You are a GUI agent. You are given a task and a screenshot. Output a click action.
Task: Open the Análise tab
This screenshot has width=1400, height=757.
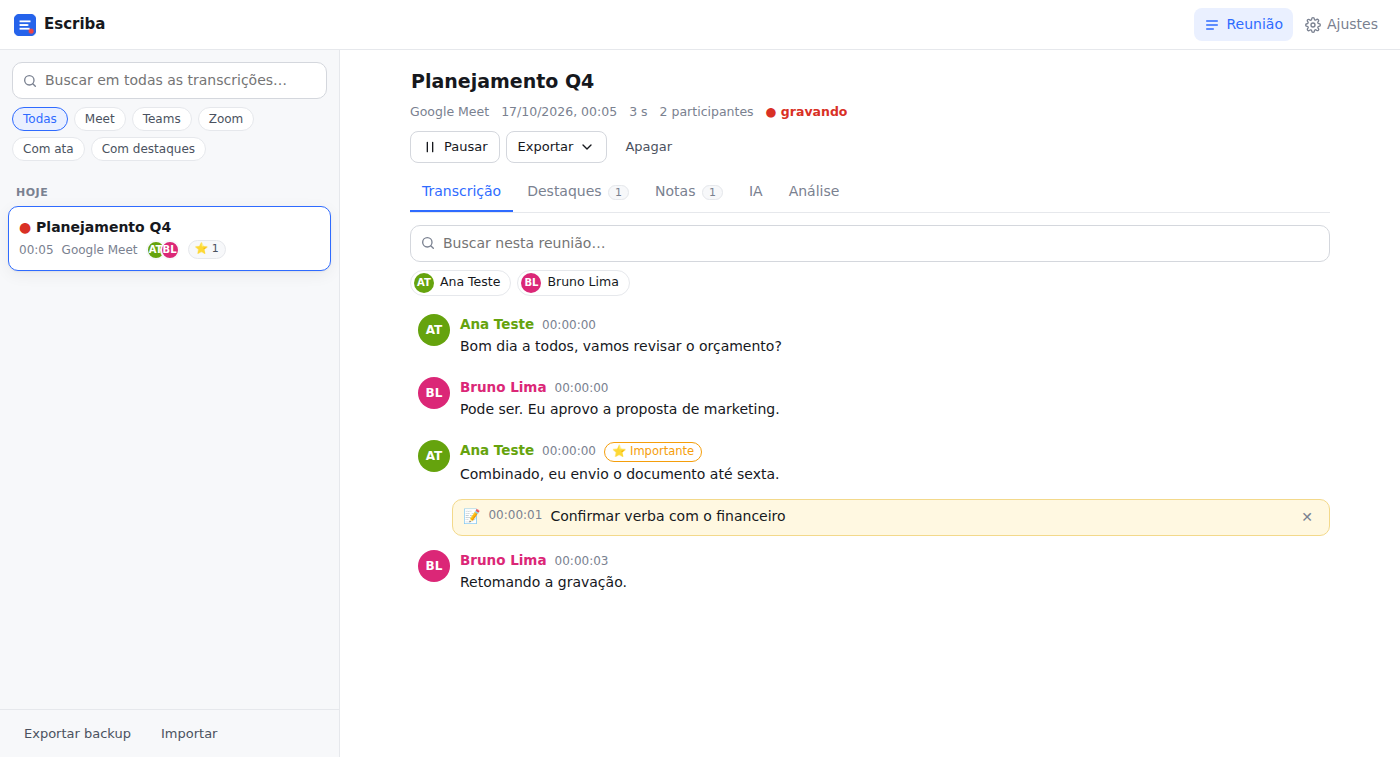click(x=814, y=191)
